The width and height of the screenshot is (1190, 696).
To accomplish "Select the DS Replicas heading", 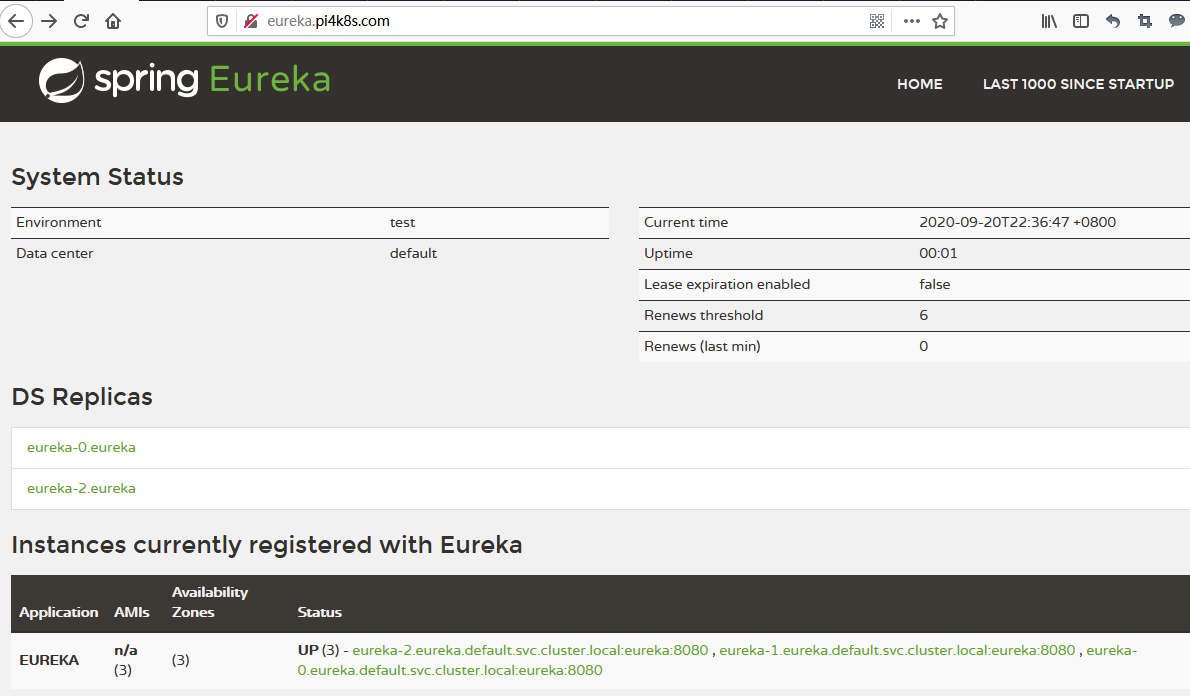I will click(x=82, y=397).
